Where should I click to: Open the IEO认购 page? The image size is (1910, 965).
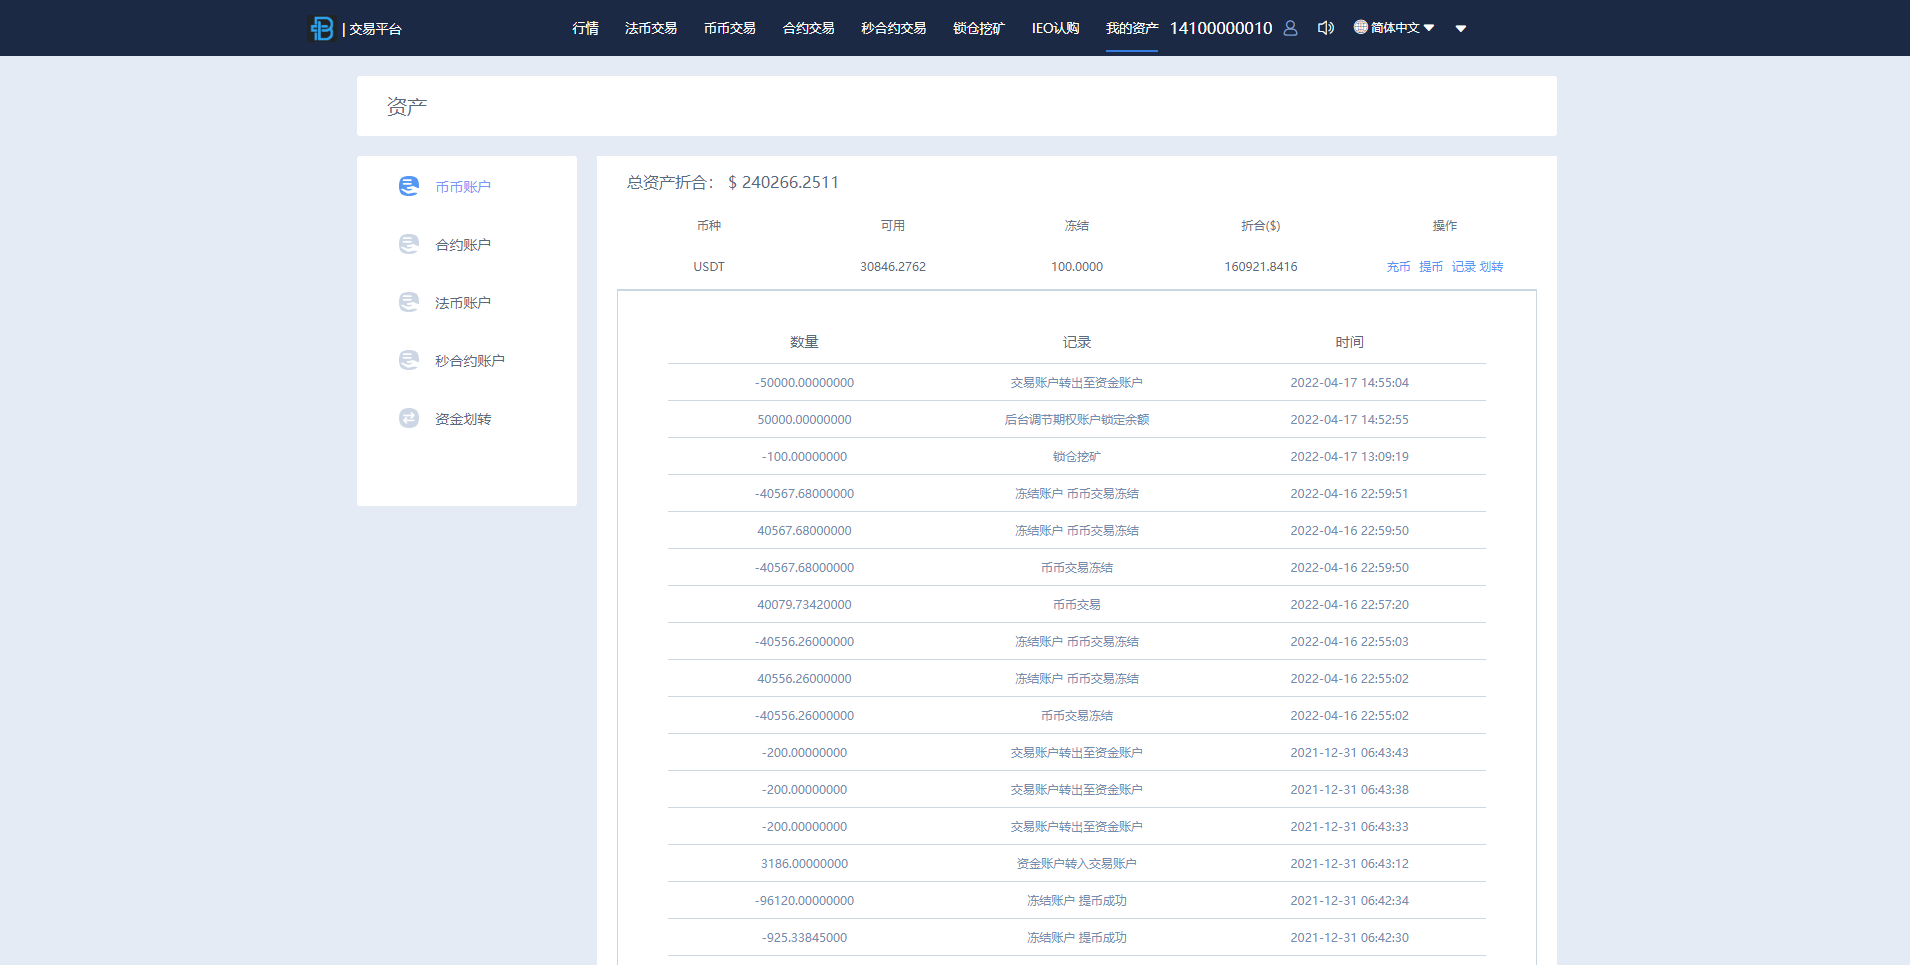1055,28
